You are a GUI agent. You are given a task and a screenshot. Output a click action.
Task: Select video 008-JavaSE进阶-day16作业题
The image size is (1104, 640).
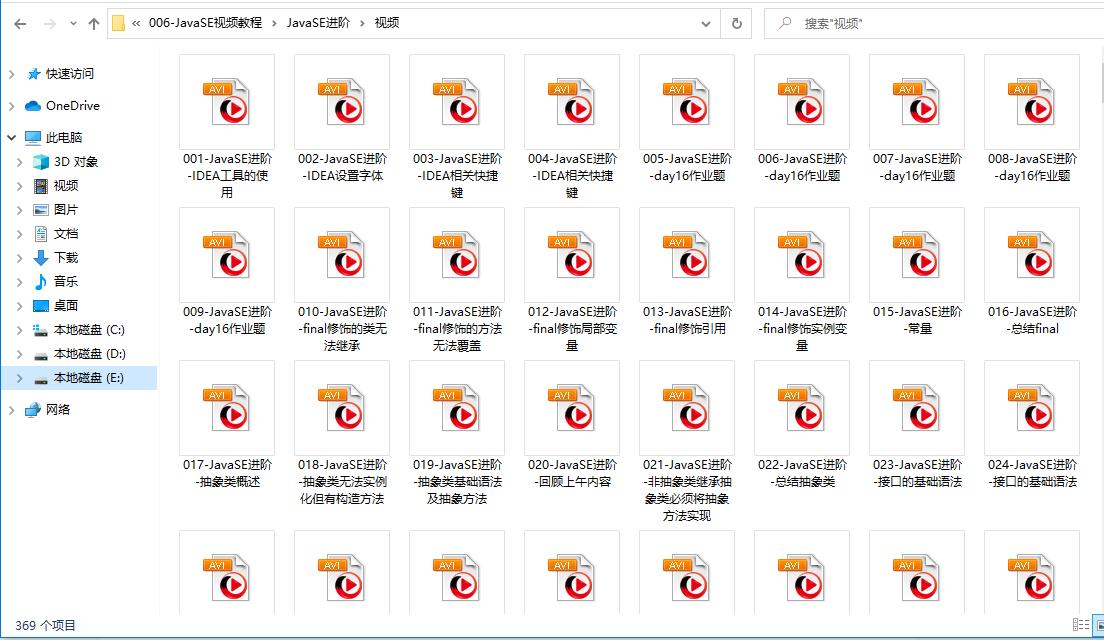pos(1032,120)
